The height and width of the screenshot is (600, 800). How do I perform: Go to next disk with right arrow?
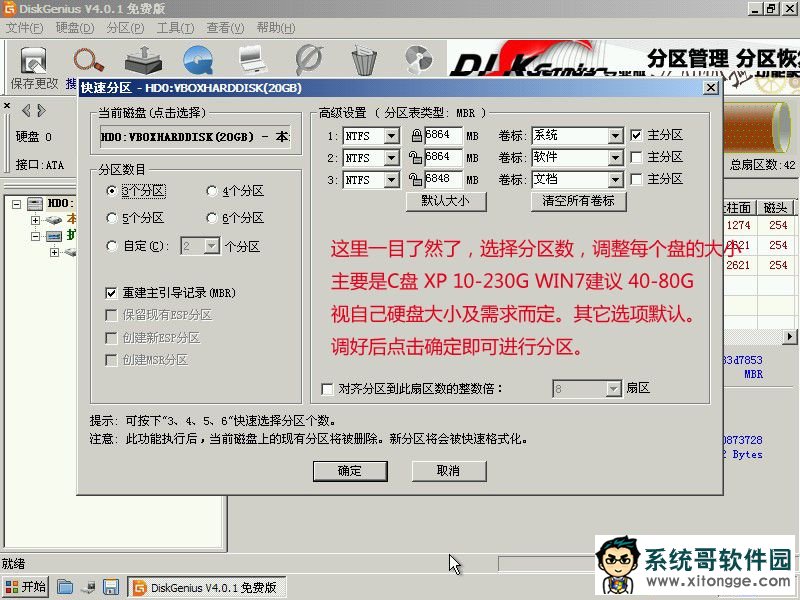click(41, 110)
